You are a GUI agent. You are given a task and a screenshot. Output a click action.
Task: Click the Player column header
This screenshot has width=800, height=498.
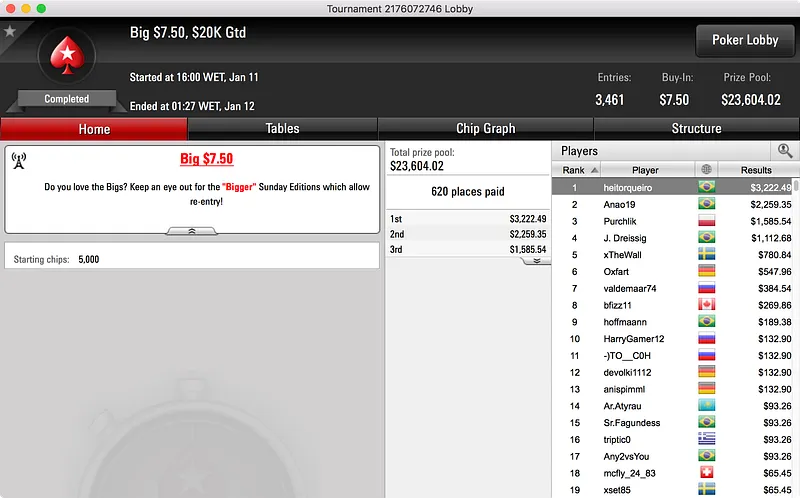645,170
